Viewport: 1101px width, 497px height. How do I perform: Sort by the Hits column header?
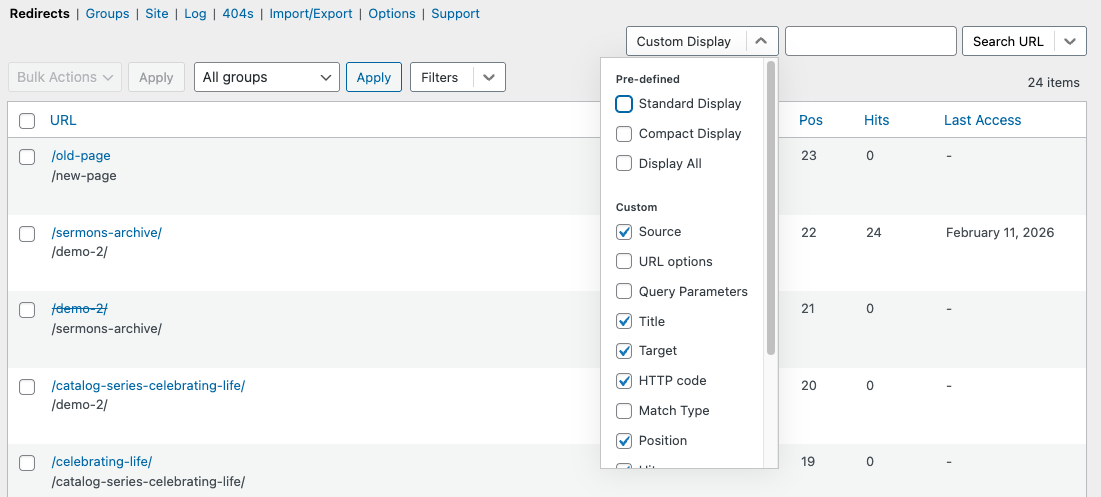tap(876, 120)
